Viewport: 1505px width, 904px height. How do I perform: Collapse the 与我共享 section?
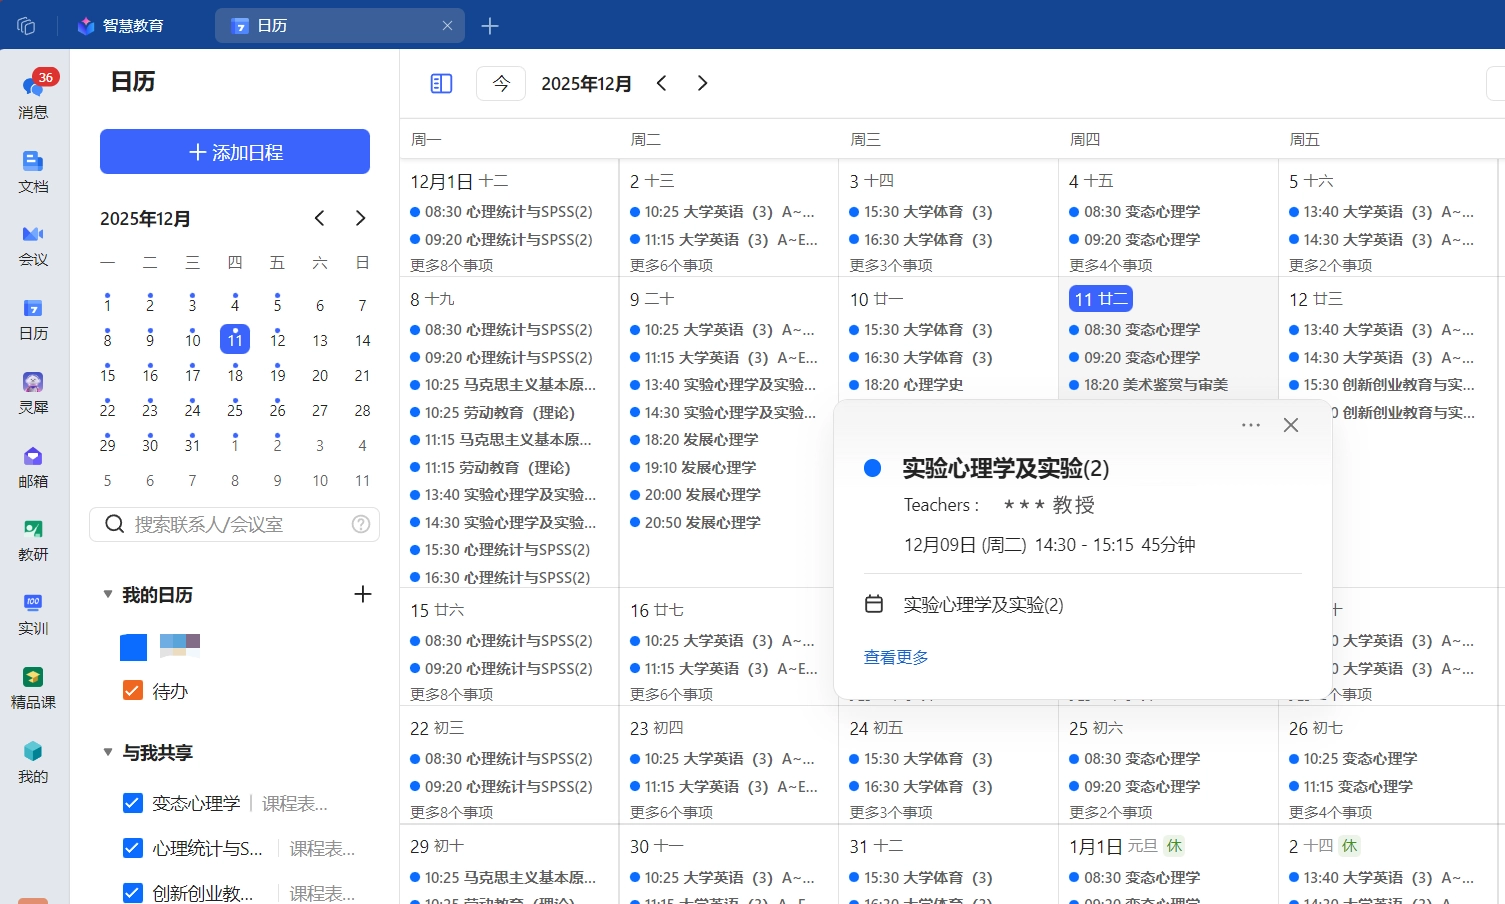coord(108,752)
